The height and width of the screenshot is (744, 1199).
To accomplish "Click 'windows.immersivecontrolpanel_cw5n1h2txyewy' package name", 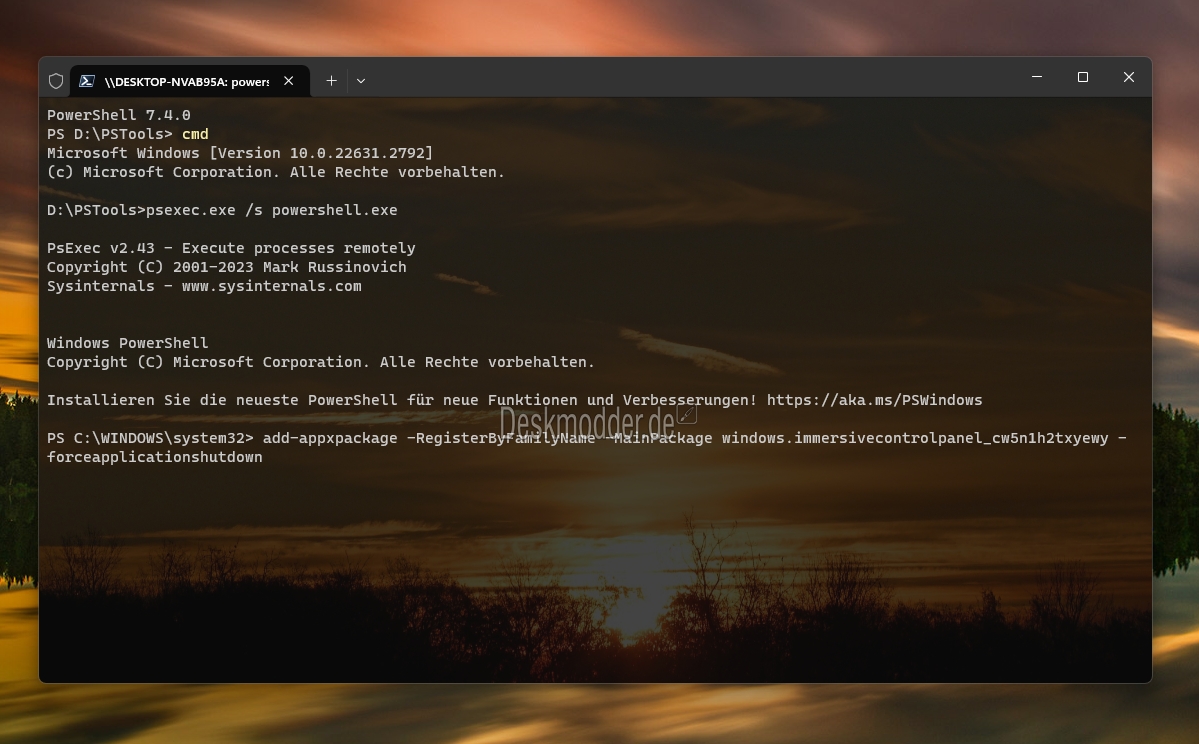I will click(x=915, y=438).
